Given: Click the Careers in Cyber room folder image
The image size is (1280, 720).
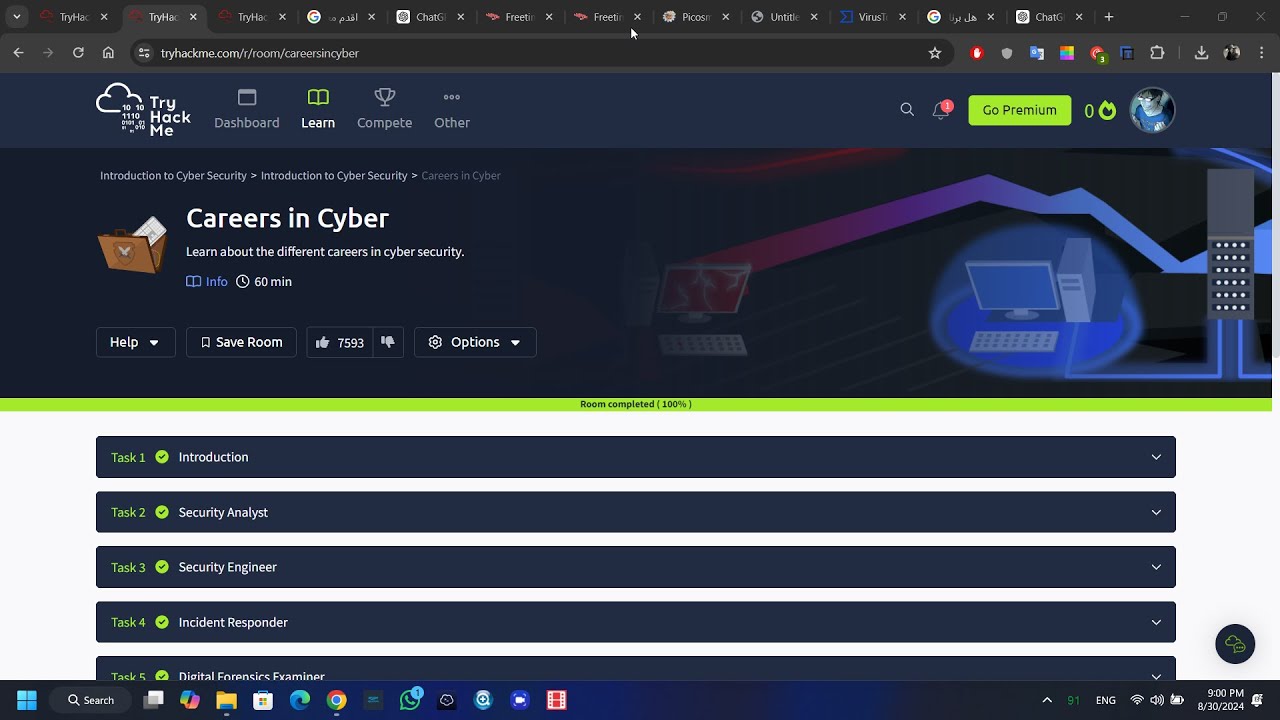Looking at the screenshot, I should pyautogui.click(x=132, y=244).
